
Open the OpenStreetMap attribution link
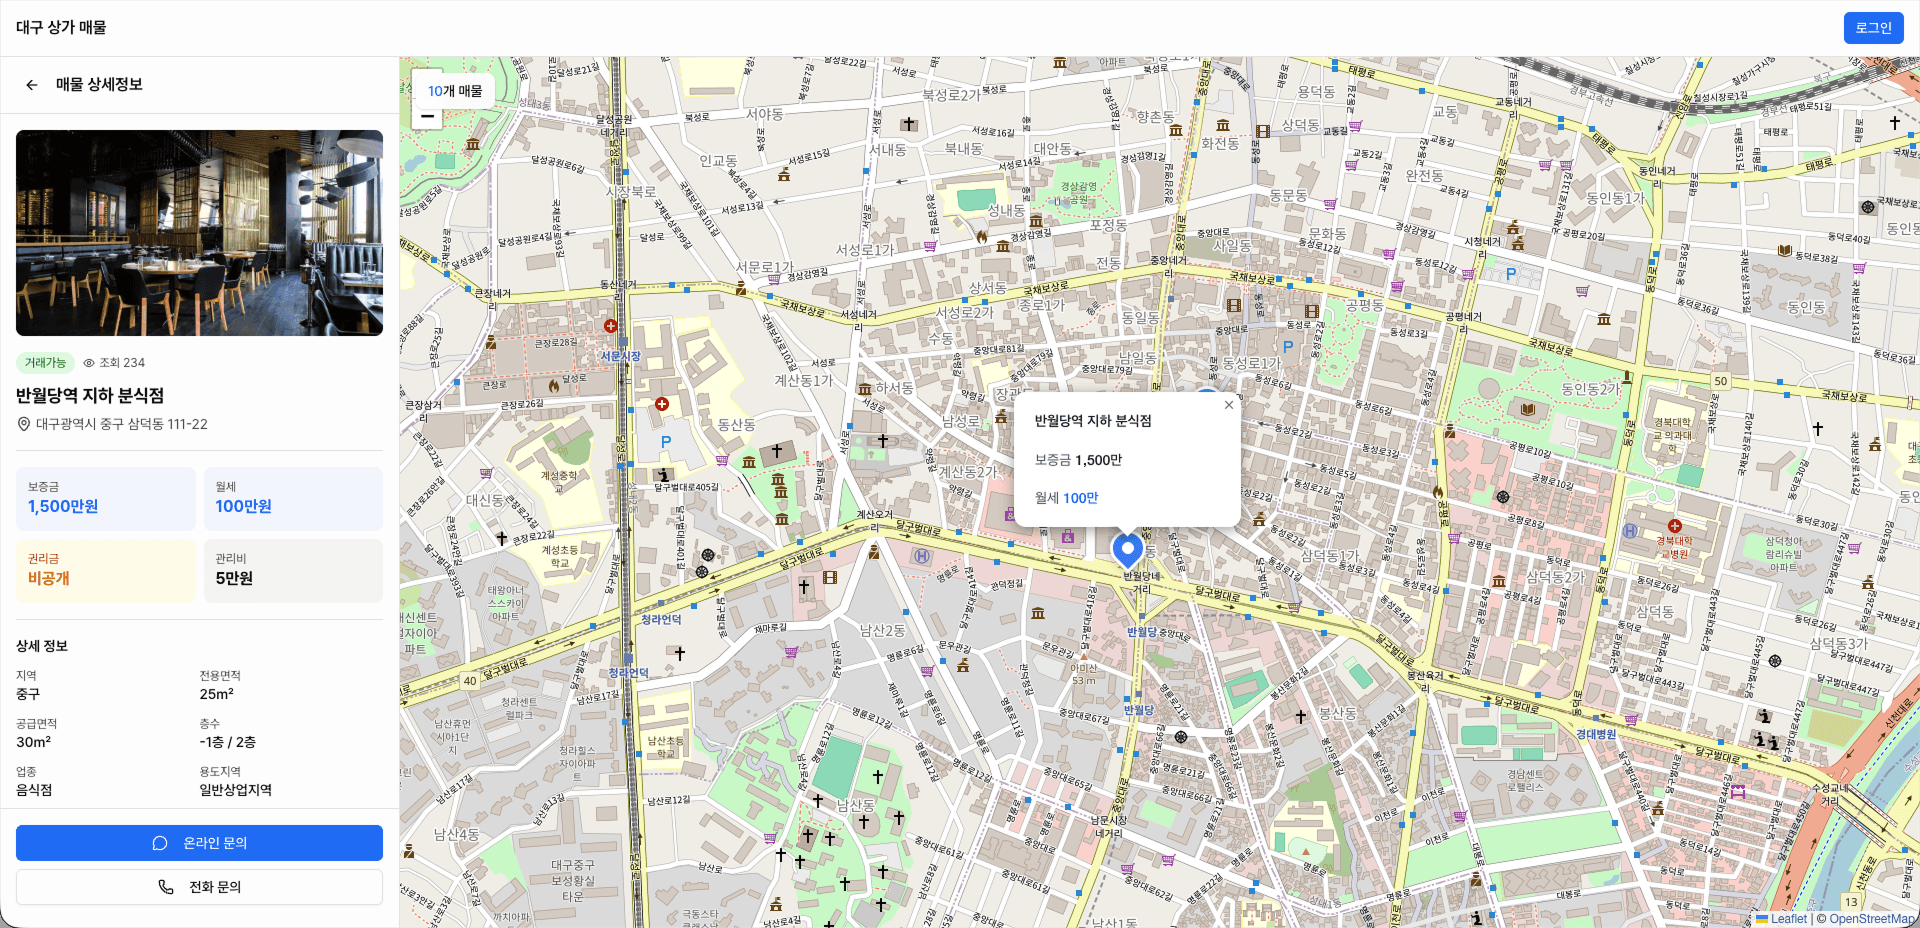coord(1871,919)
